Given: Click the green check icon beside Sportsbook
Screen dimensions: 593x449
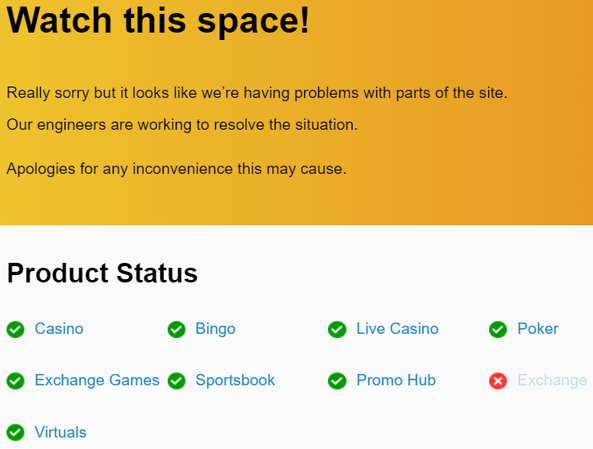Looking at the screenshot, I should pyautogui.click(x=177, y=381).
